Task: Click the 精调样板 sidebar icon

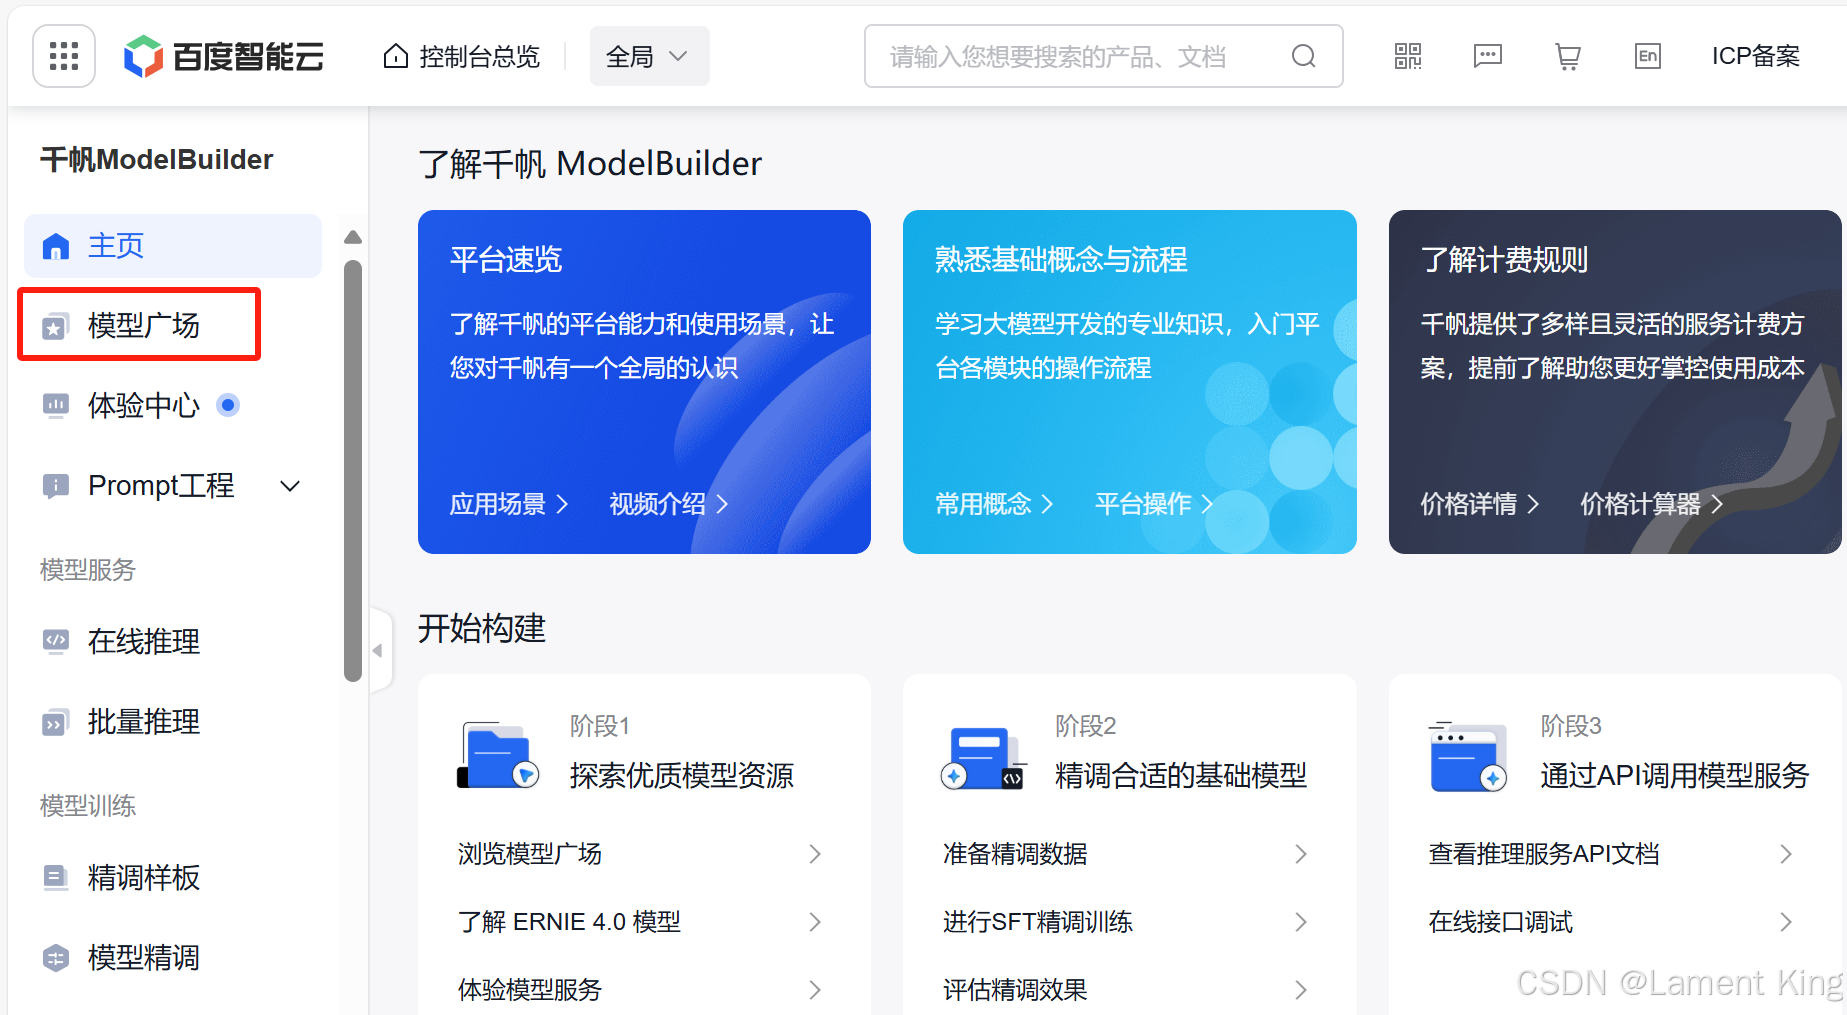Action: pyautogui.click(x=55, y=877)
